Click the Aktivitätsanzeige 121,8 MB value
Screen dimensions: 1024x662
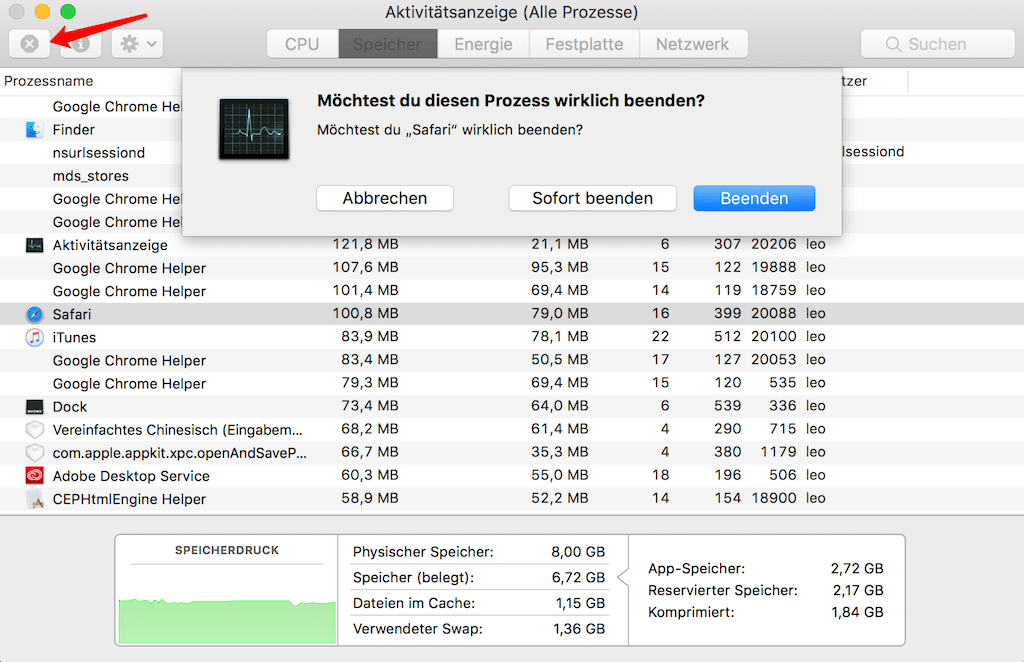pyautogui.click(x=366, y=244)
